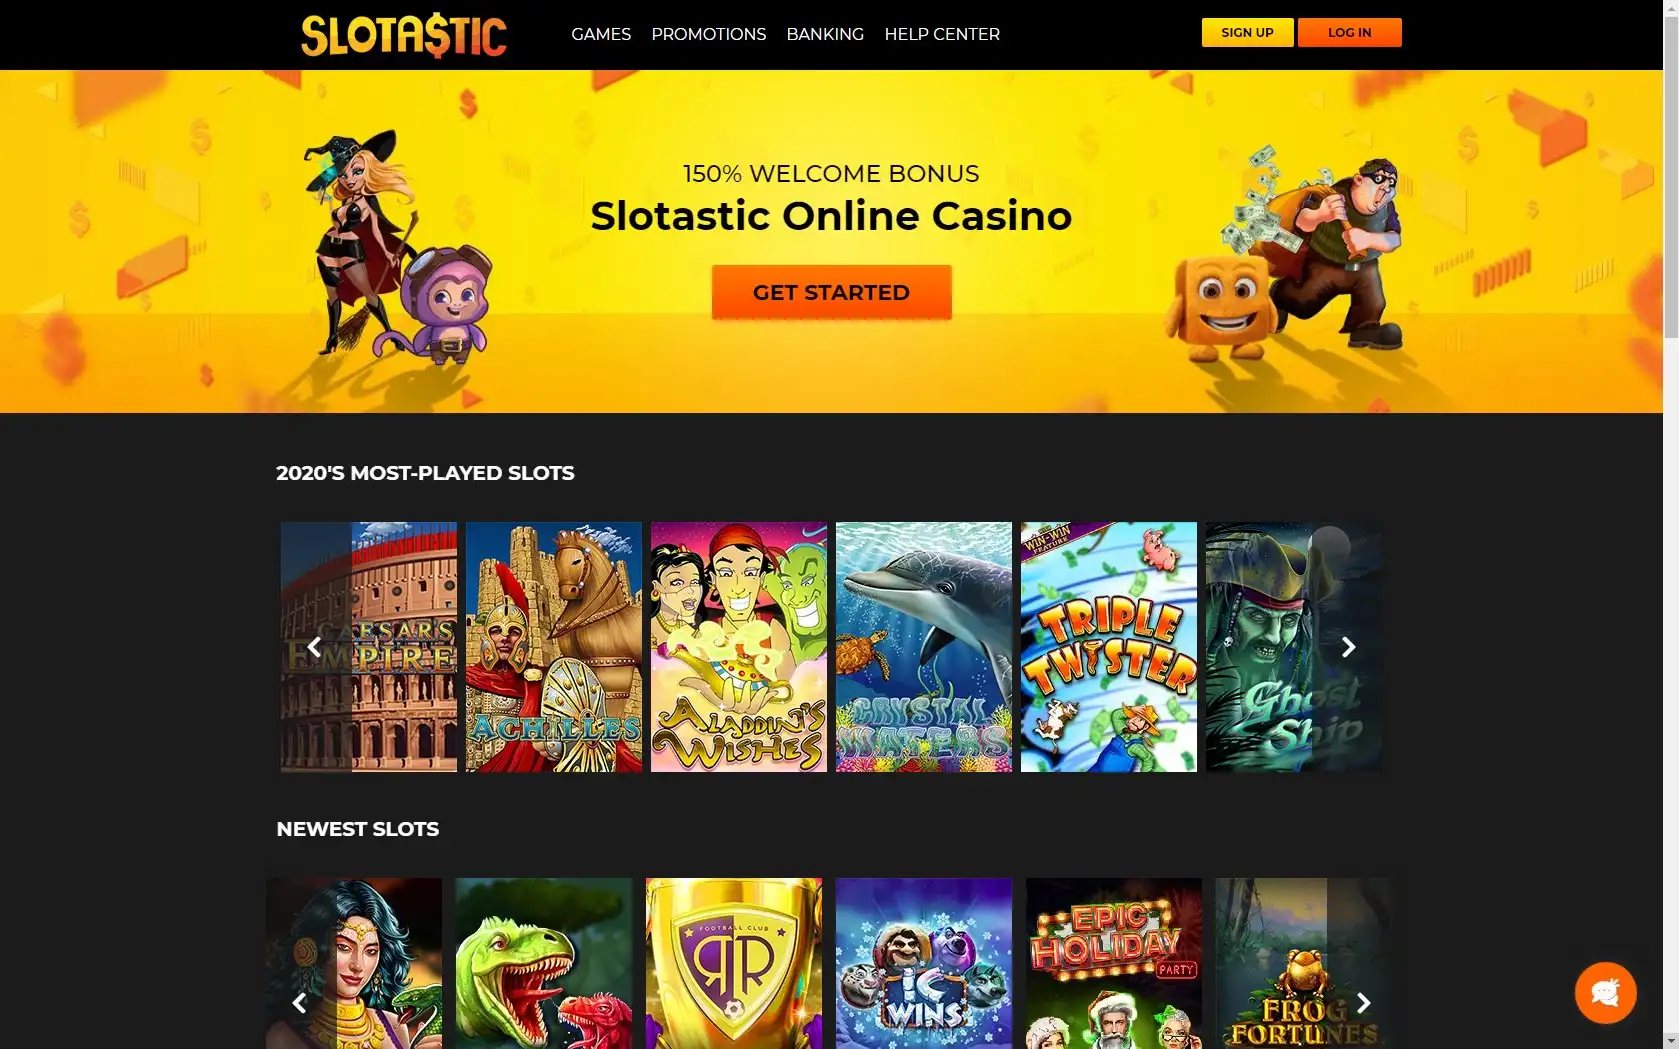Advance most-played slots carousel with right arrow

click(1348, 647)
